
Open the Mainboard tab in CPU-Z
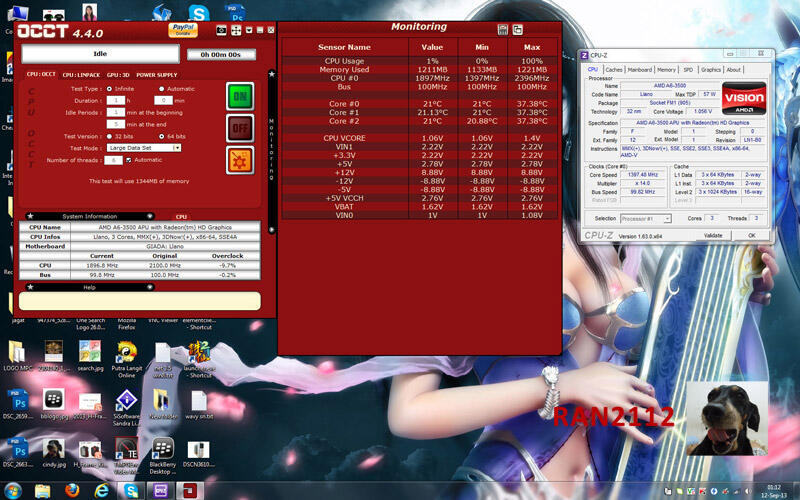coord(639,69)
